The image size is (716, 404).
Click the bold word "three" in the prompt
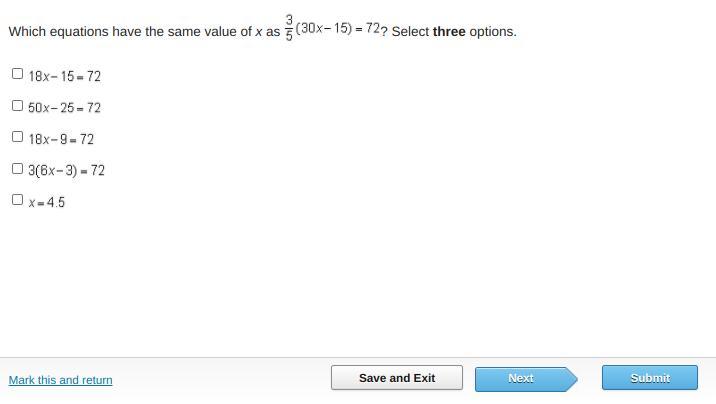point(449,32)
